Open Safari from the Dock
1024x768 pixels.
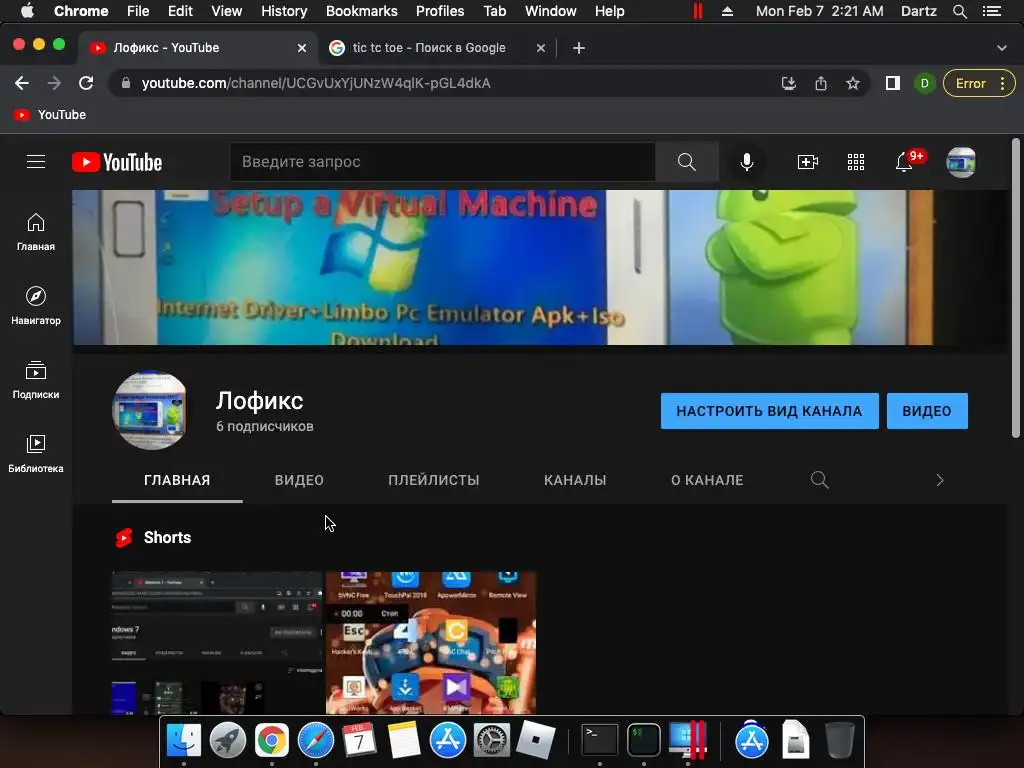[x=316, y=740]
